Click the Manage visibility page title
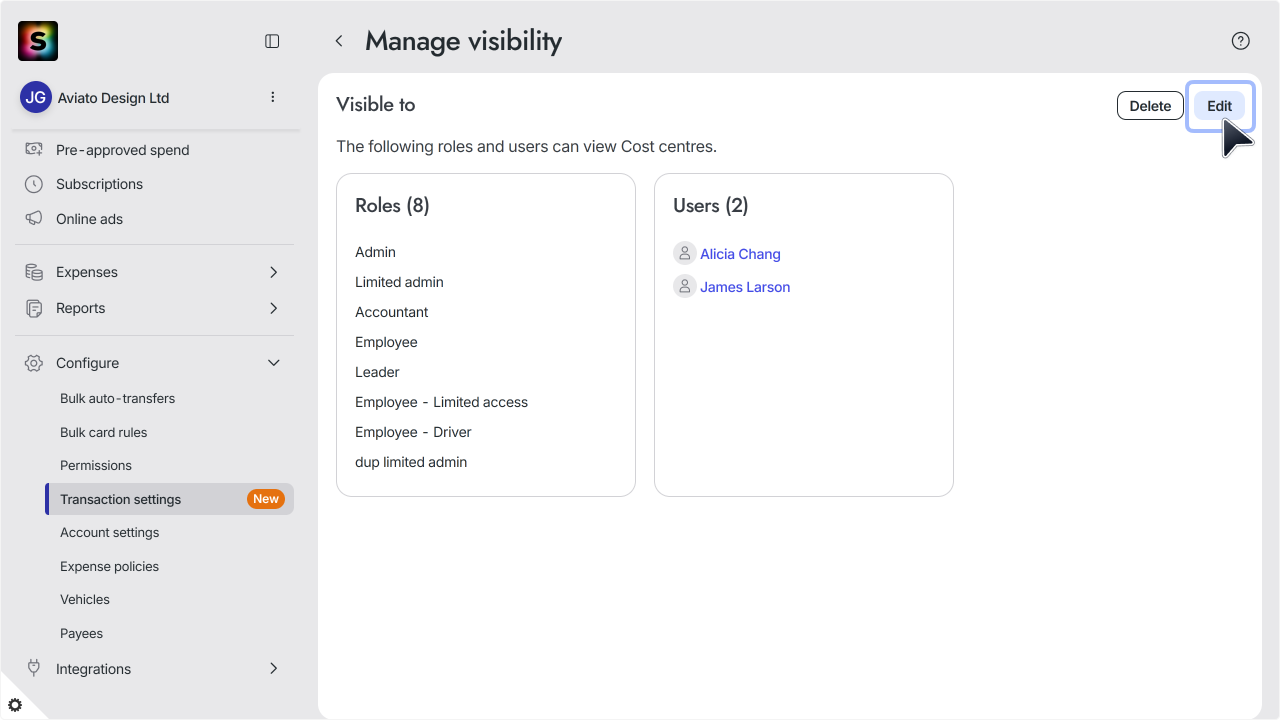 point(463,41)
